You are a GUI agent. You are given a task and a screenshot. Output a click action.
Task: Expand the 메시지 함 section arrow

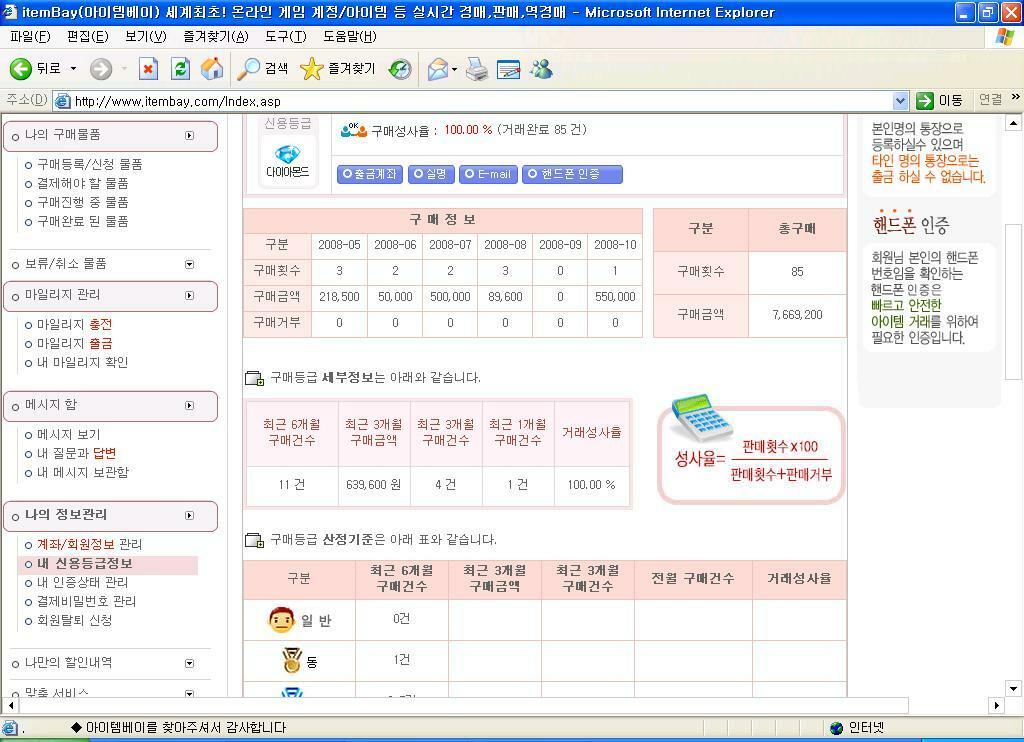189,406
